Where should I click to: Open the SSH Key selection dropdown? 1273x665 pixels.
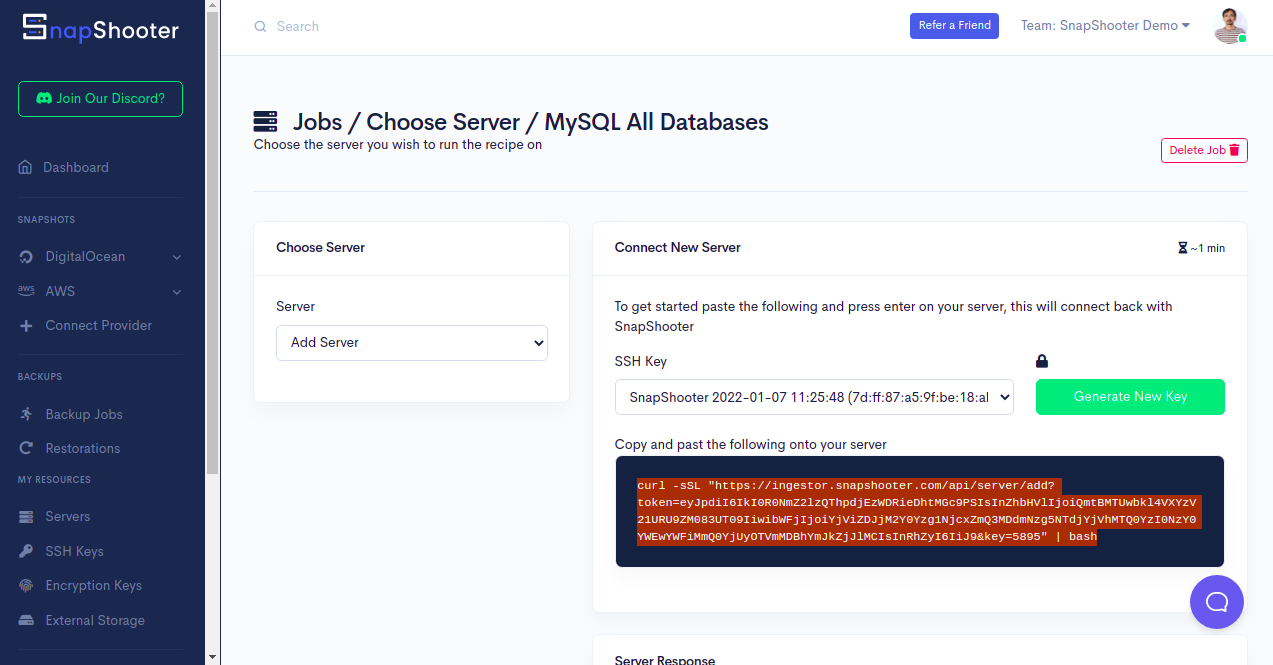click(814, 397)
